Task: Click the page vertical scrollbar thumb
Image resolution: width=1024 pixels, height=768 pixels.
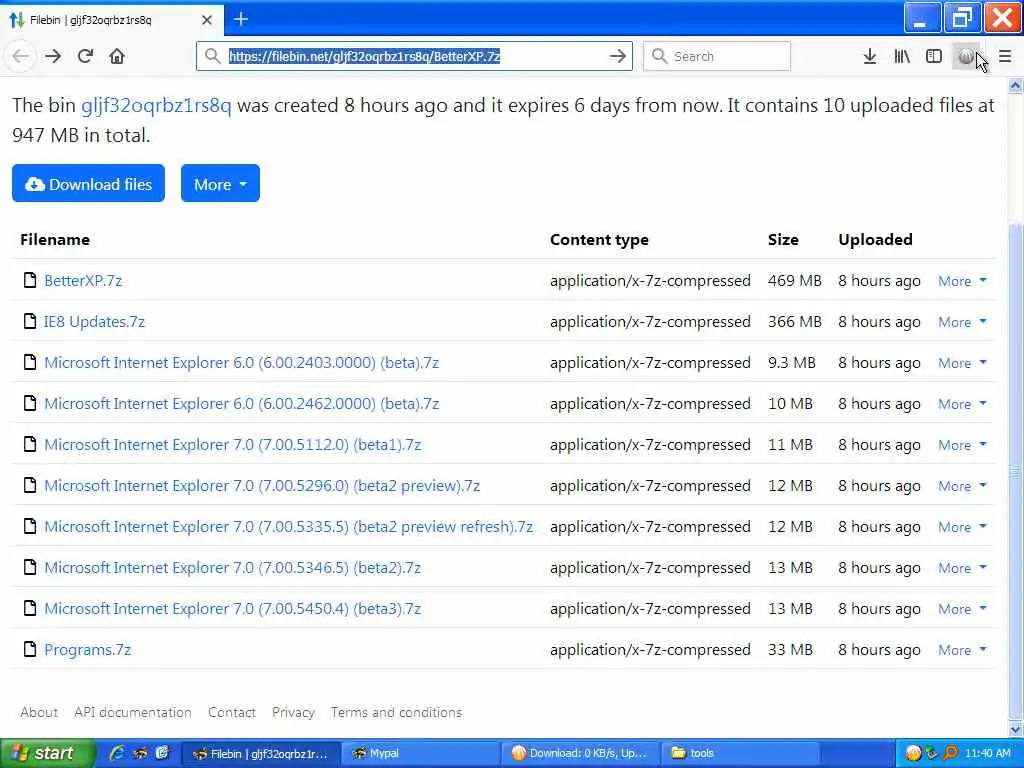Action: [1015, 470]
